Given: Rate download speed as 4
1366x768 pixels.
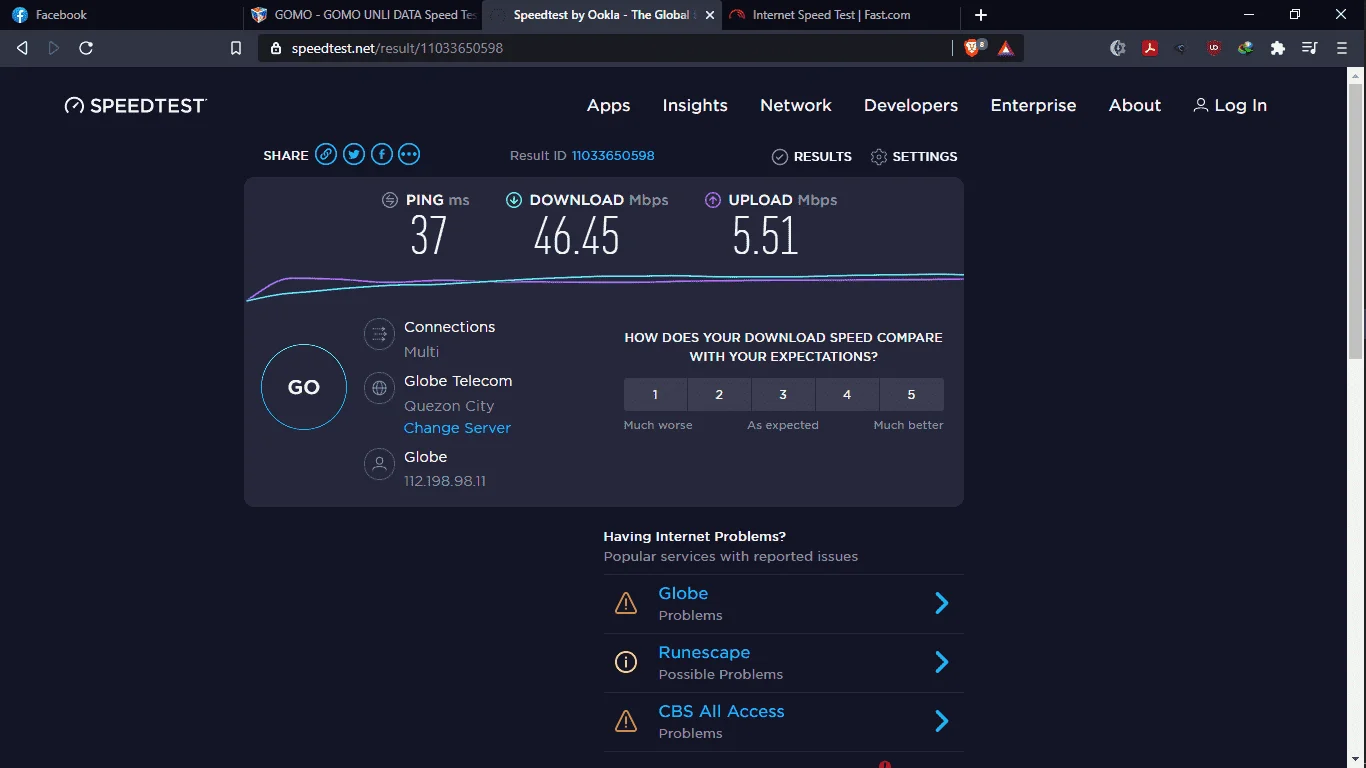Looking at the screenshot, I should coord(847,395).
